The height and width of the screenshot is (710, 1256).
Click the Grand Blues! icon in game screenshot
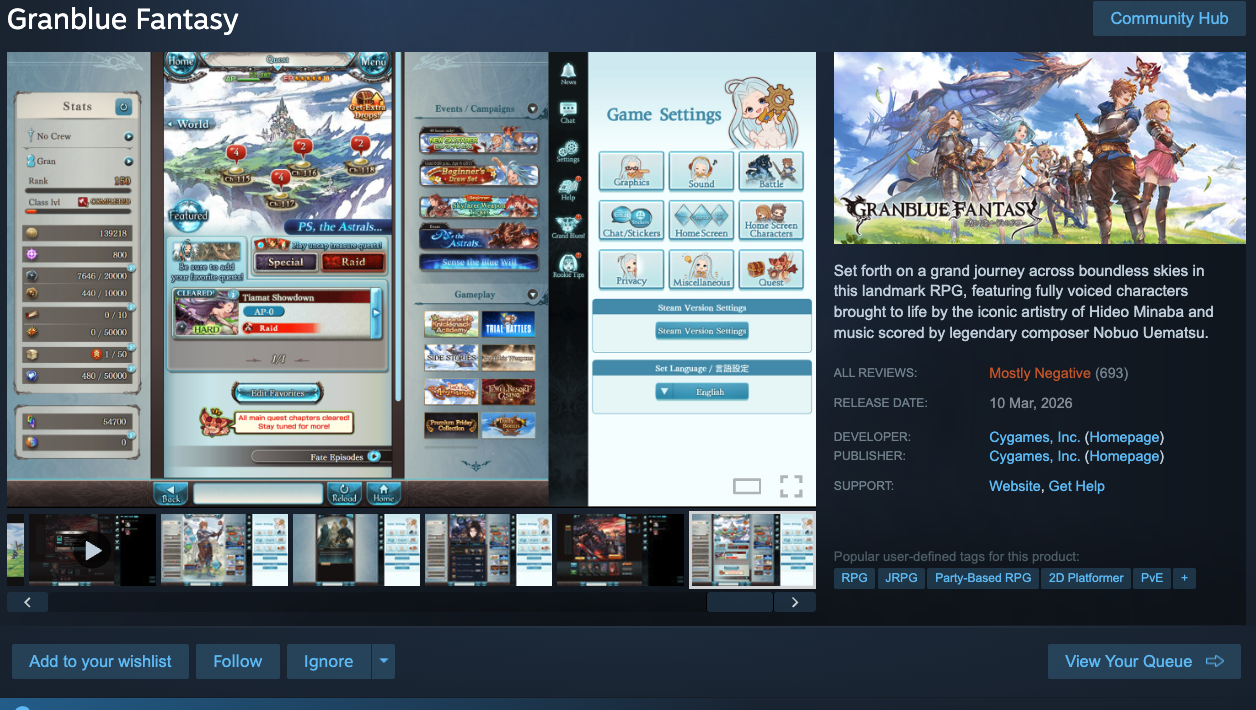click(x=568, y=228)
